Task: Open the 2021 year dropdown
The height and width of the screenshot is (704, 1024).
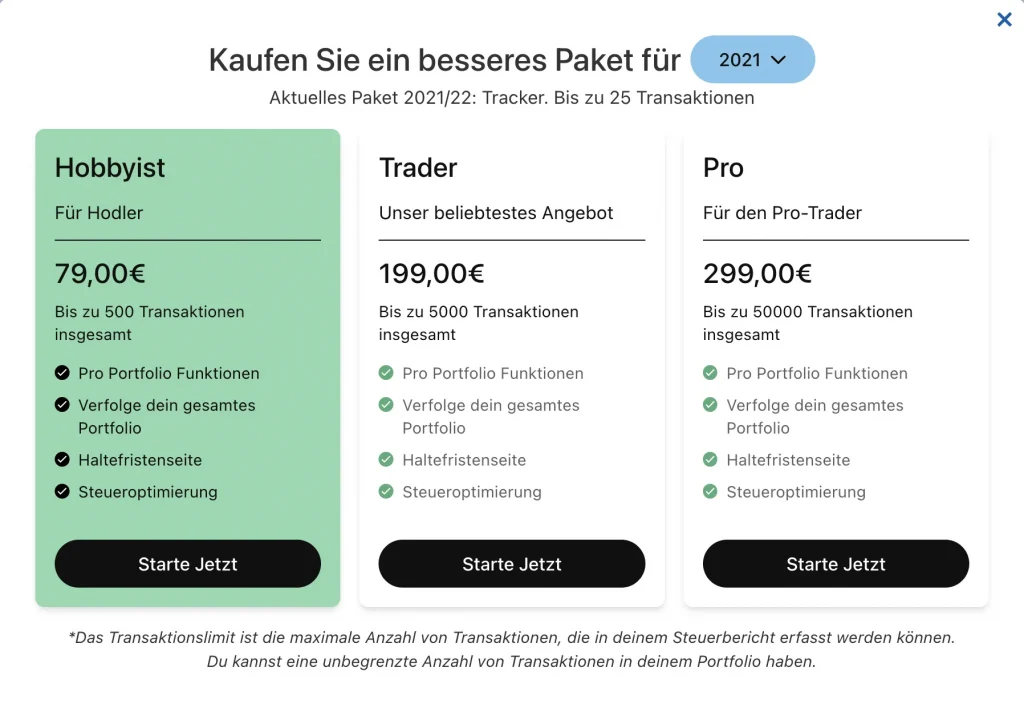Action: [752, 60]
